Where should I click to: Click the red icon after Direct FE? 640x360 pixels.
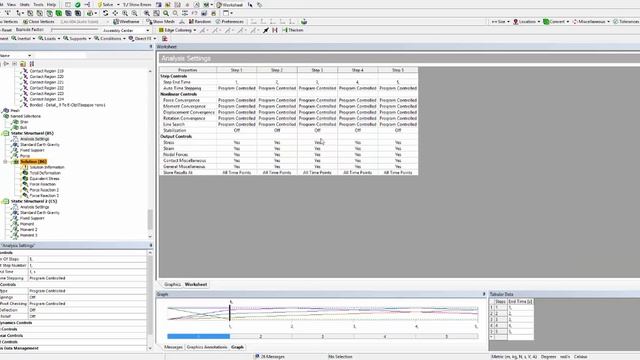tap(164, 38)
